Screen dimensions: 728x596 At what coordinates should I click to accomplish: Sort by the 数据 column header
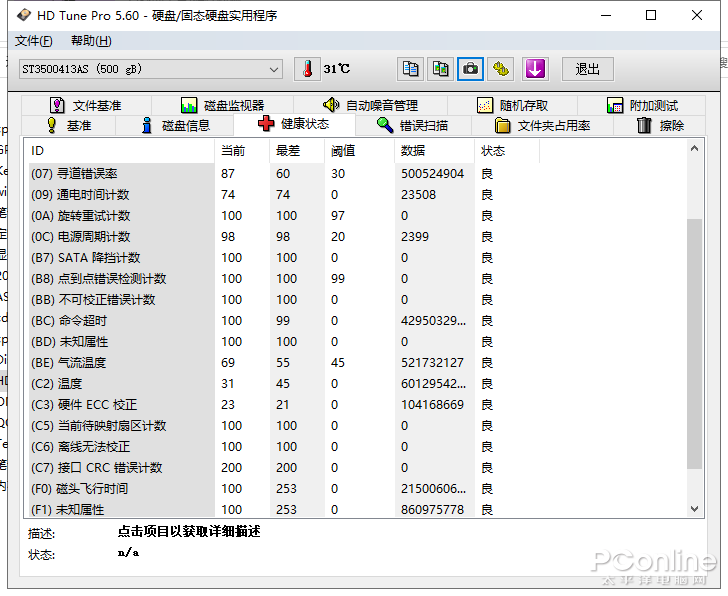(x=435, y=151)
